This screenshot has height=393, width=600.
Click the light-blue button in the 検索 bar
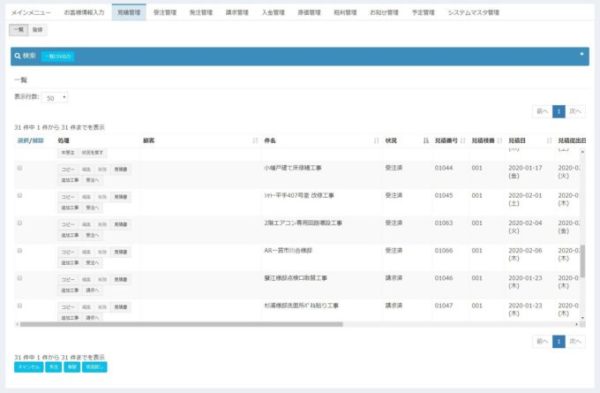coord(58,56)
